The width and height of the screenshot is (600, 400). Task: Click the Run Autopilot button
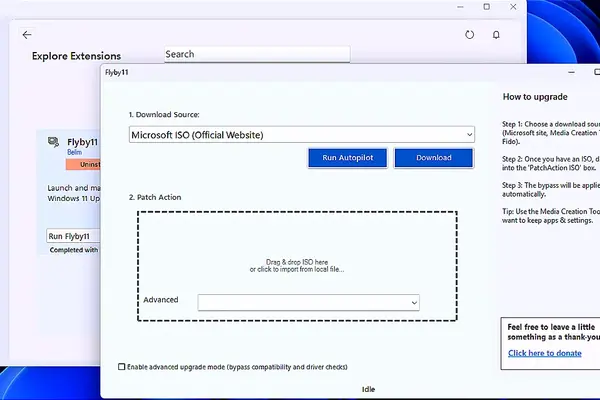coord(347,158)
